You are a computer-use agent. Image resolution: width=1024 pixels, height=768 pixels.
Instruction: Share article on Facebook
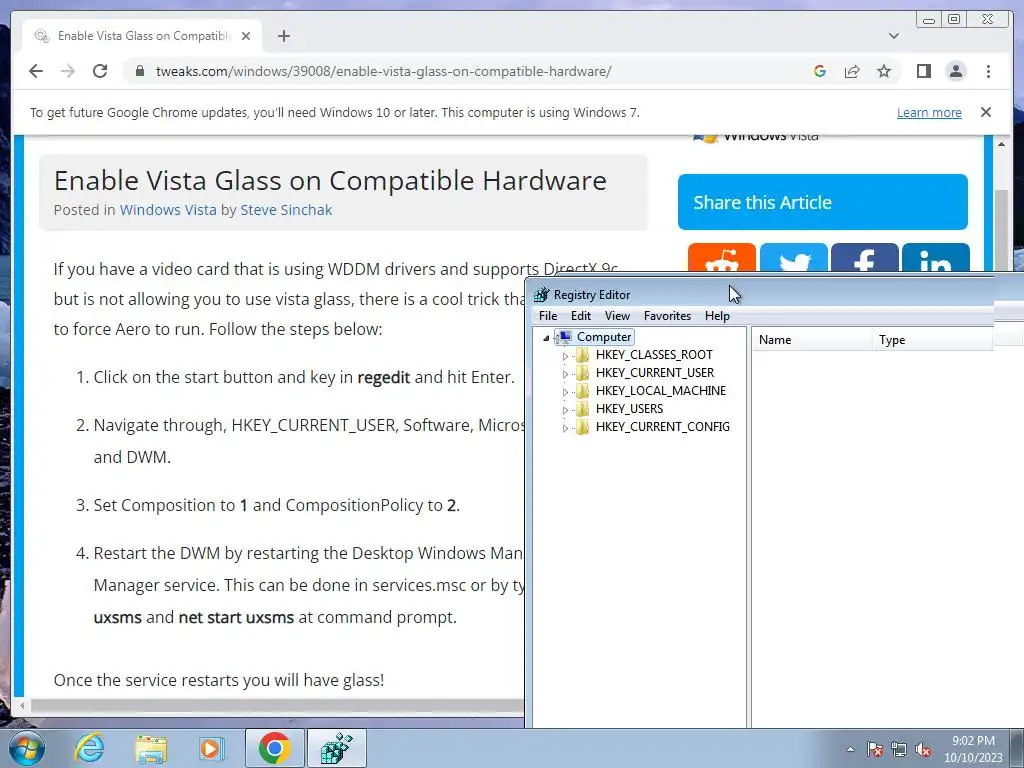pyautogui.click(x=864, y=257)
